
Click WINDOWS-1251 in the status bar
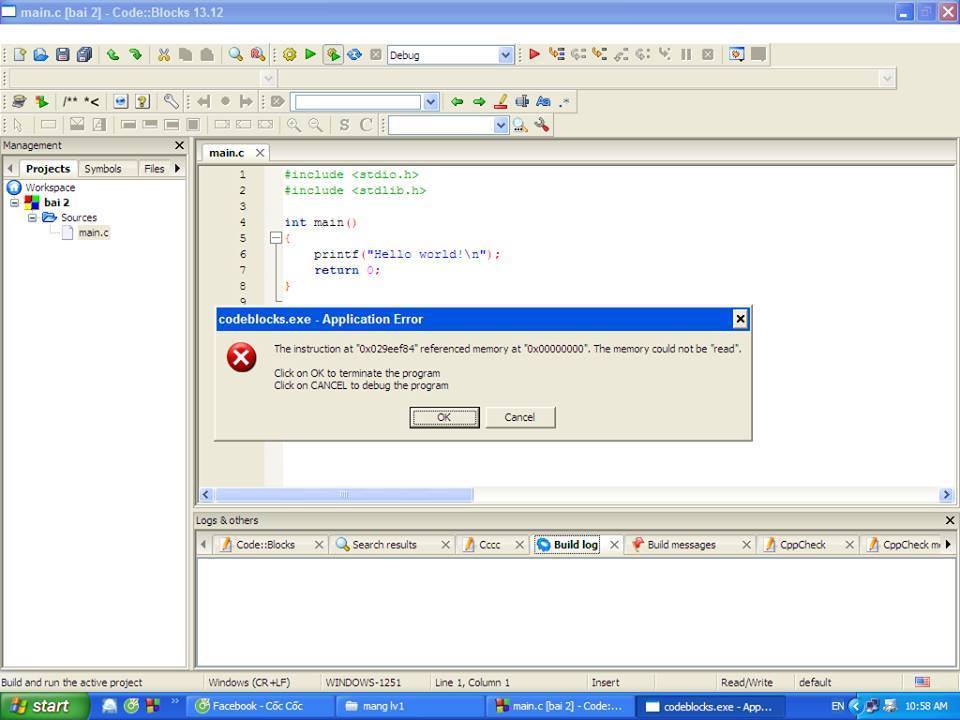point(363,682)
